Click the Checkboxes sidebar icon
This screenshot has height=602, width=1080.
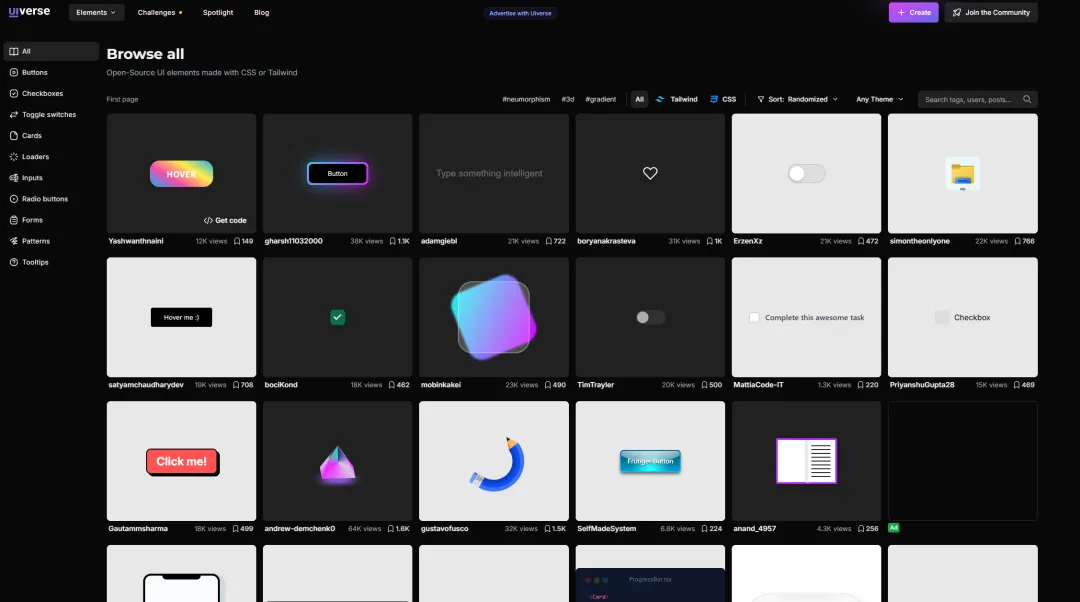(14, 94)
